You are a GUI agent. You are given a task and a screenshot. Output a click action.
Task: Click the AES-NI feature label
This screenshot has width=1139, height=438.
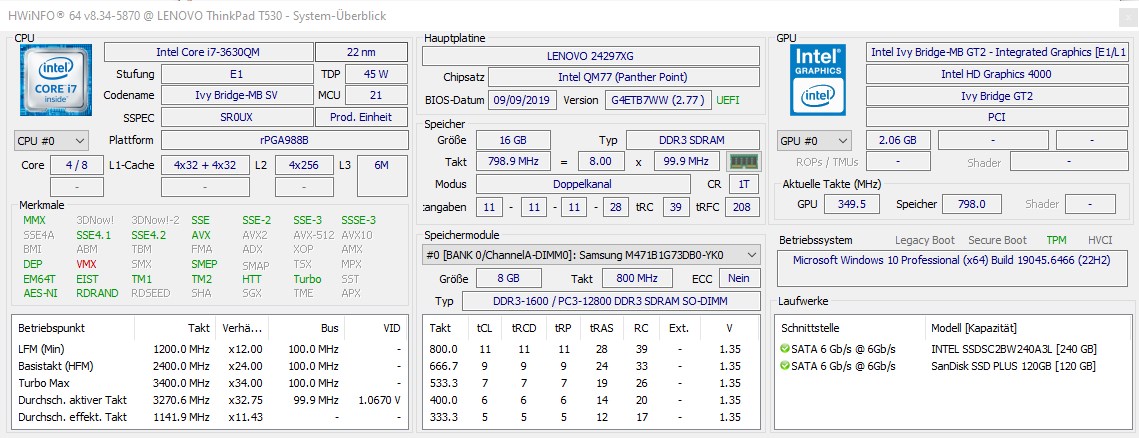coord(40,293)
